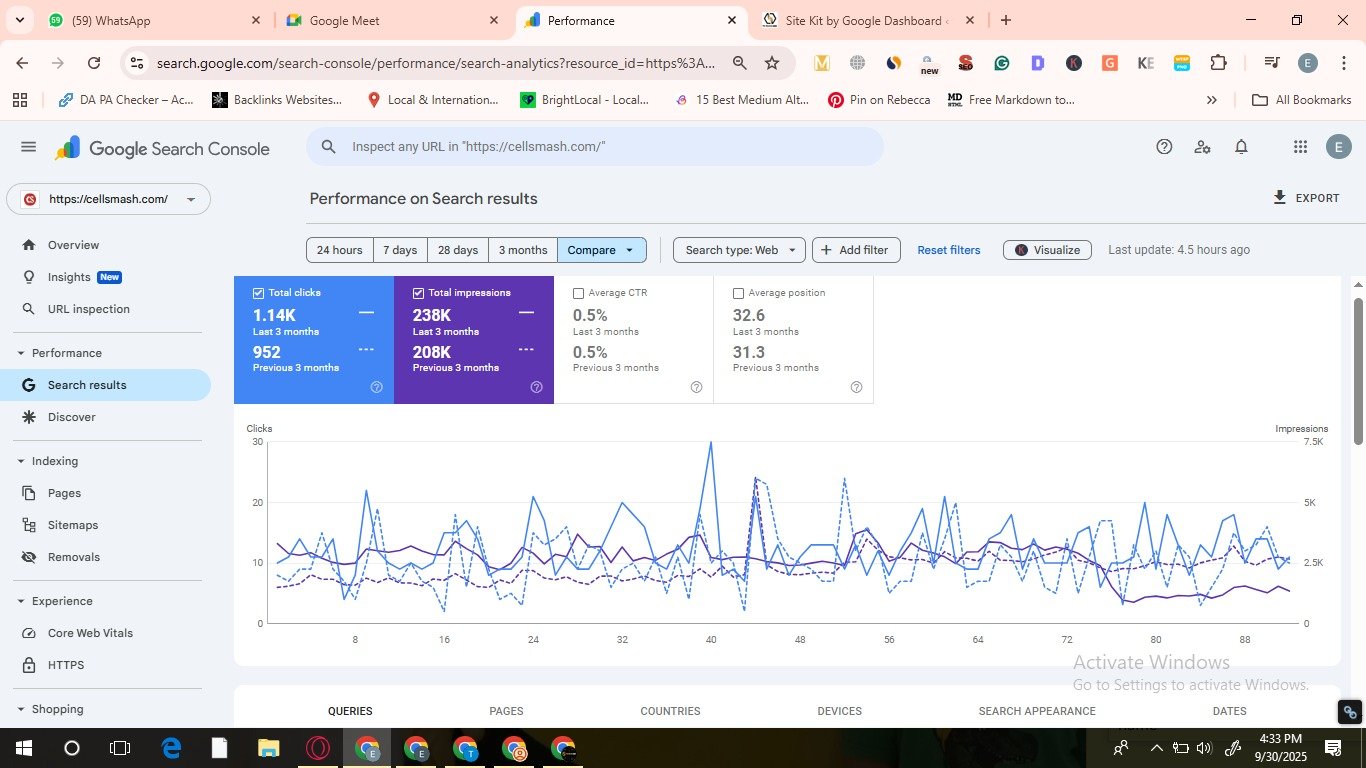Click the Reset filters link
This screenshot has height=768, width=1366.
coord(948,250)
